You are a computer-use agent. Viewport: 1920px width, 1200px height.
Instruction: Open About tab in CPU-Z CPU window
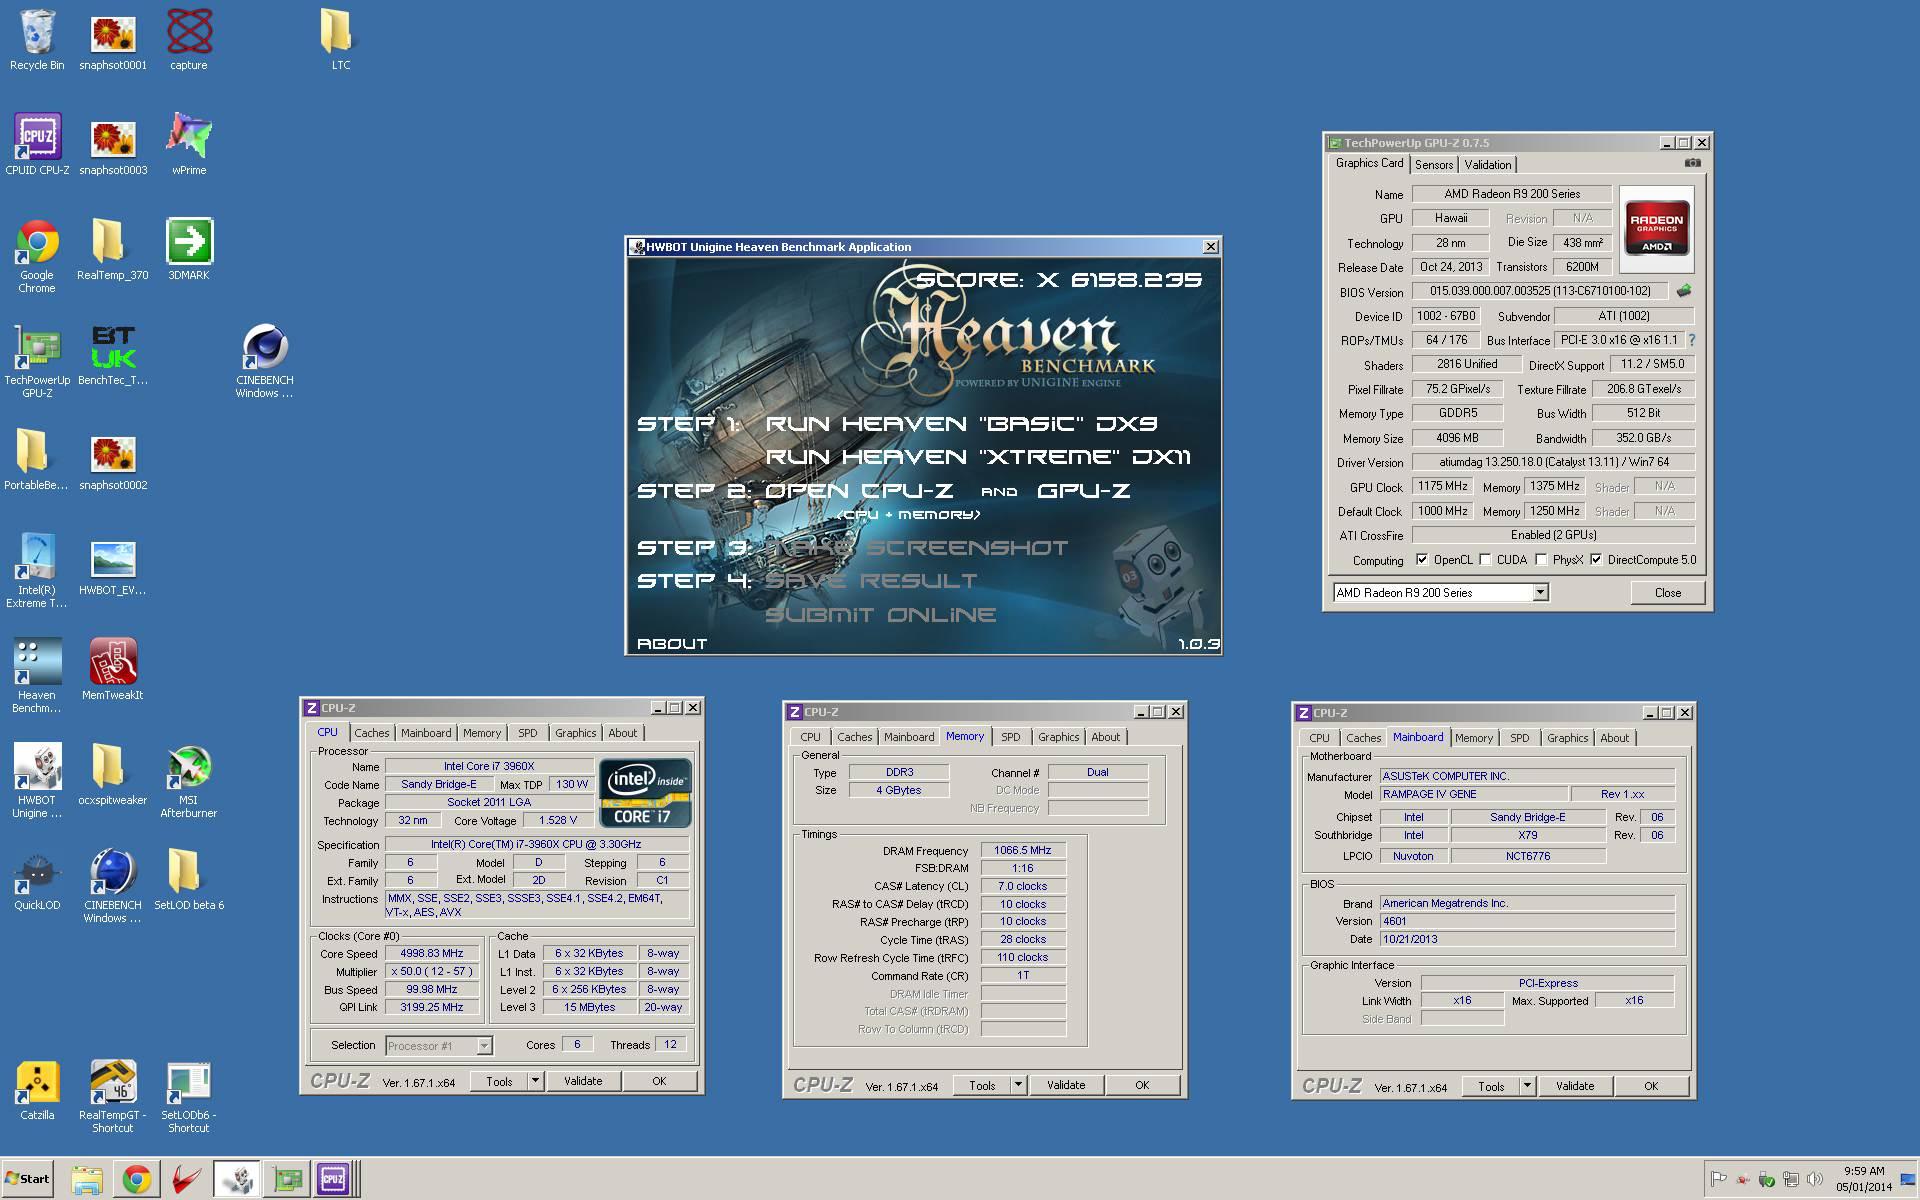coord(623,733)
